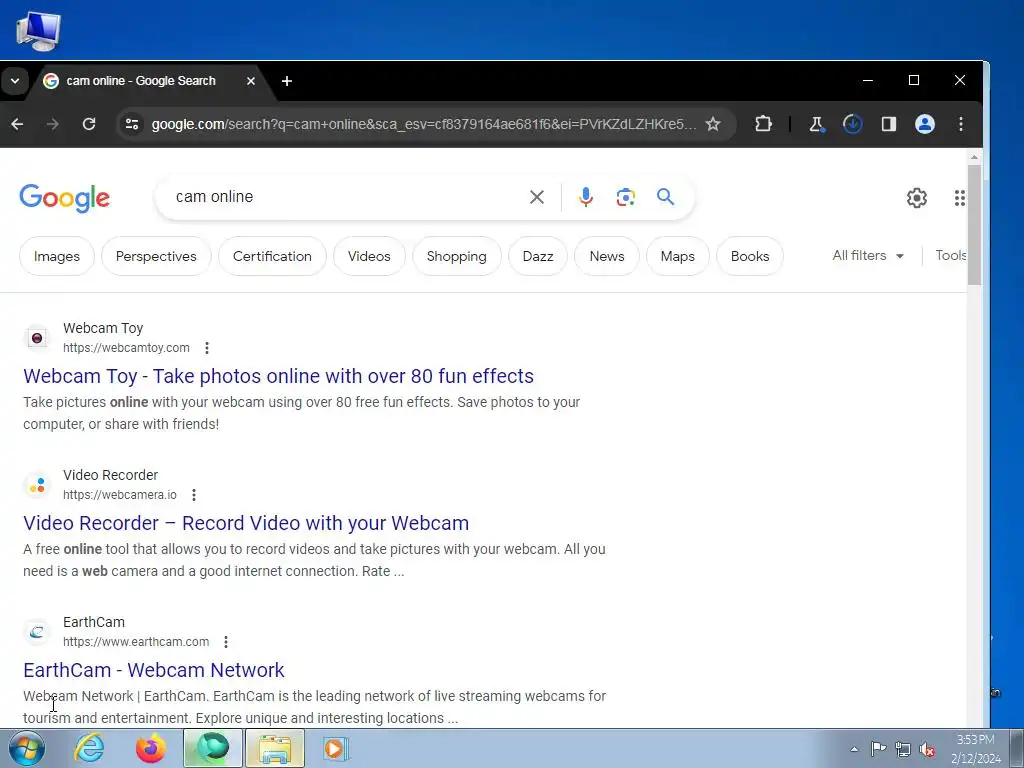Open Chrome Labs flask icon
Screen dimensions: 1024x768
816,124
